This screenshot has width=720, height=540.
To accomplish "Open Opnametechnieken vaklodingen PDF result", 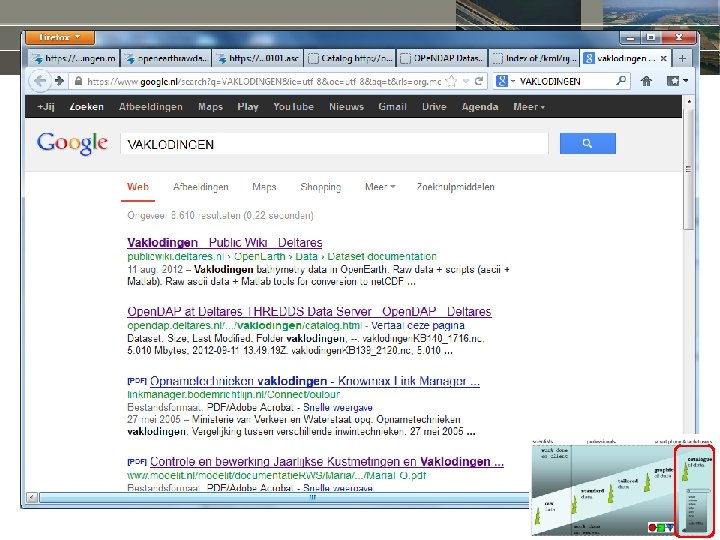I will 315,381.
